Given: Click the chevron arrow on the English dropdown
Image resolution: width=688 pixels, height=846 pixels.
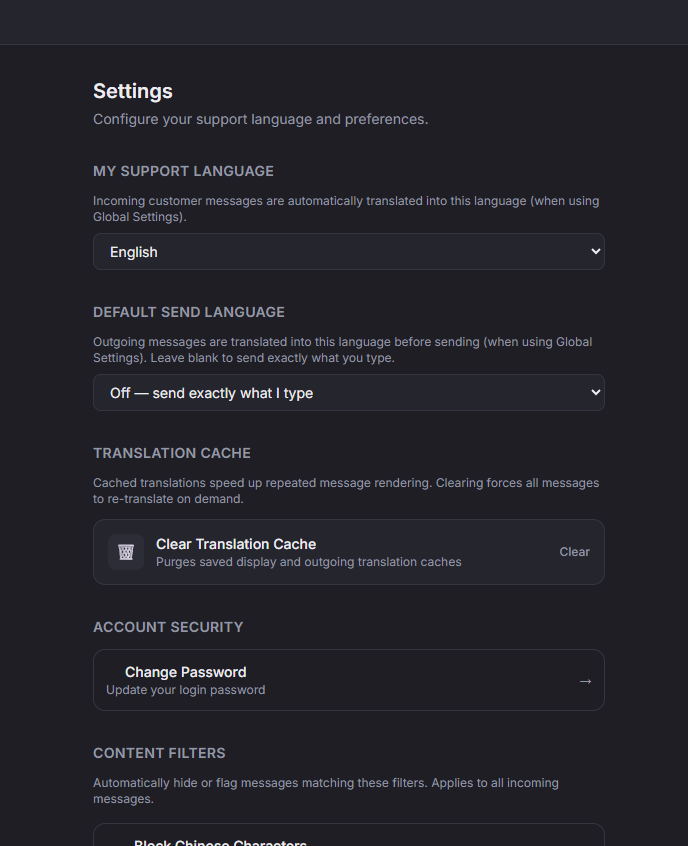Looking at the screenshot, I should (x=595, y=251).
